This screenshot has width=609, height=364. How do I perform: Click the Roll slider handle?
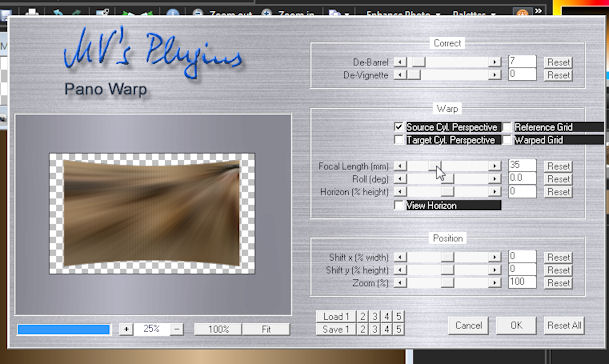[447, 179]
